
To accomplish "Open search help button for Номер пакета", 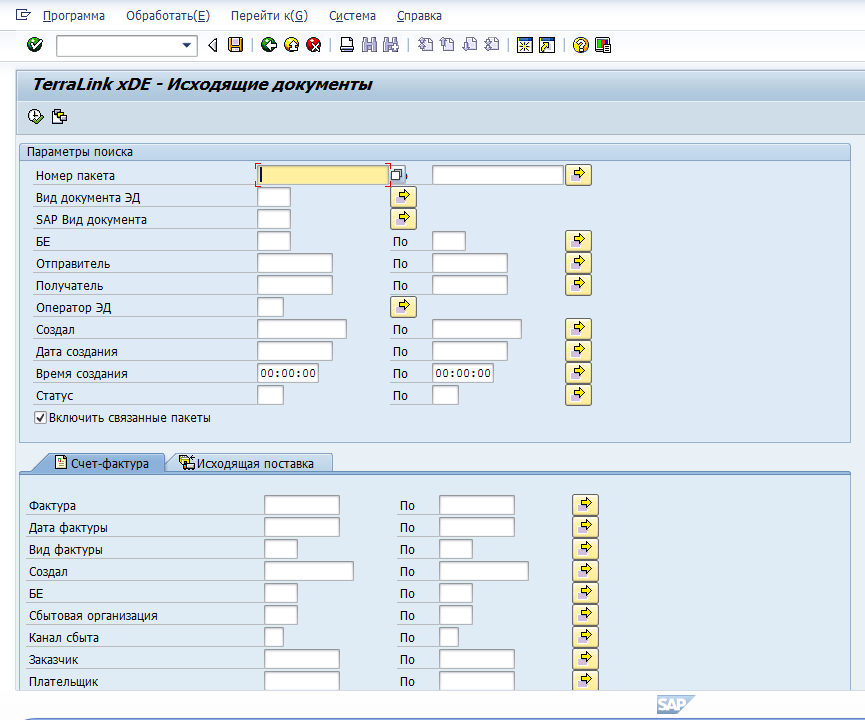I will tap(397, 175).
